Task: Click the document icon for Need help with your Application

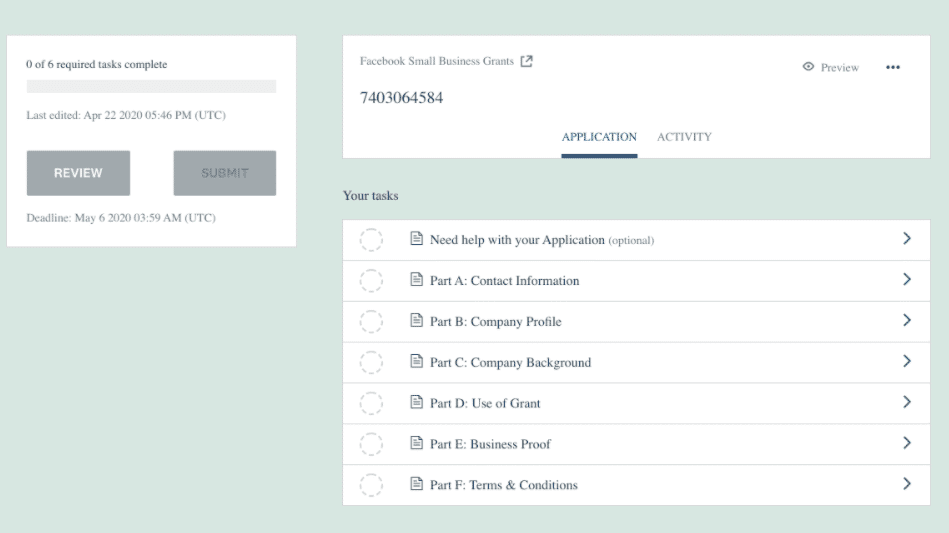Action: pos(416,238)
